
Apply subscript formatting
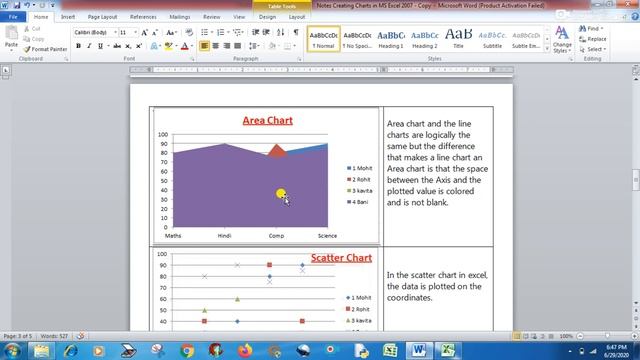128,46
